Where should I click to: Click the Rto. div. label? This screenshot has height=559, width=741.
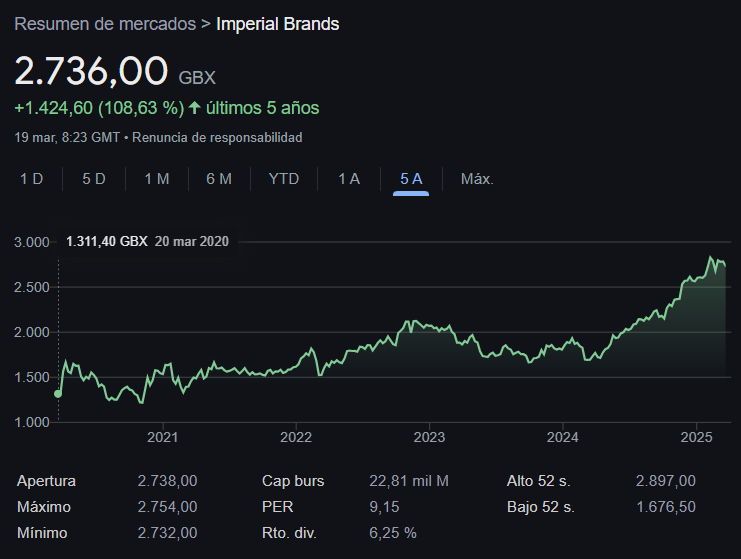pos(289,533)
